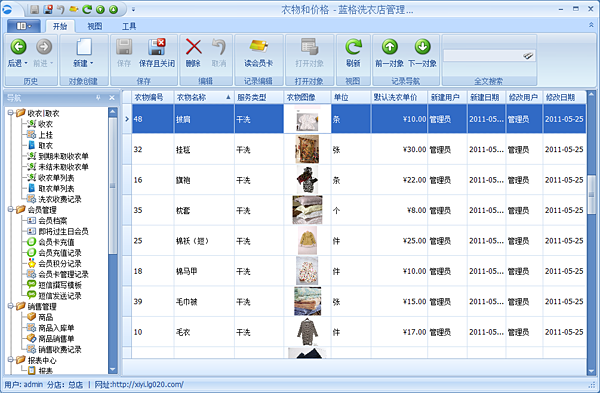Click navigation tree scrollbar up arrow
The height and width of the screenshot is (393, 600).
coord(112,112)
